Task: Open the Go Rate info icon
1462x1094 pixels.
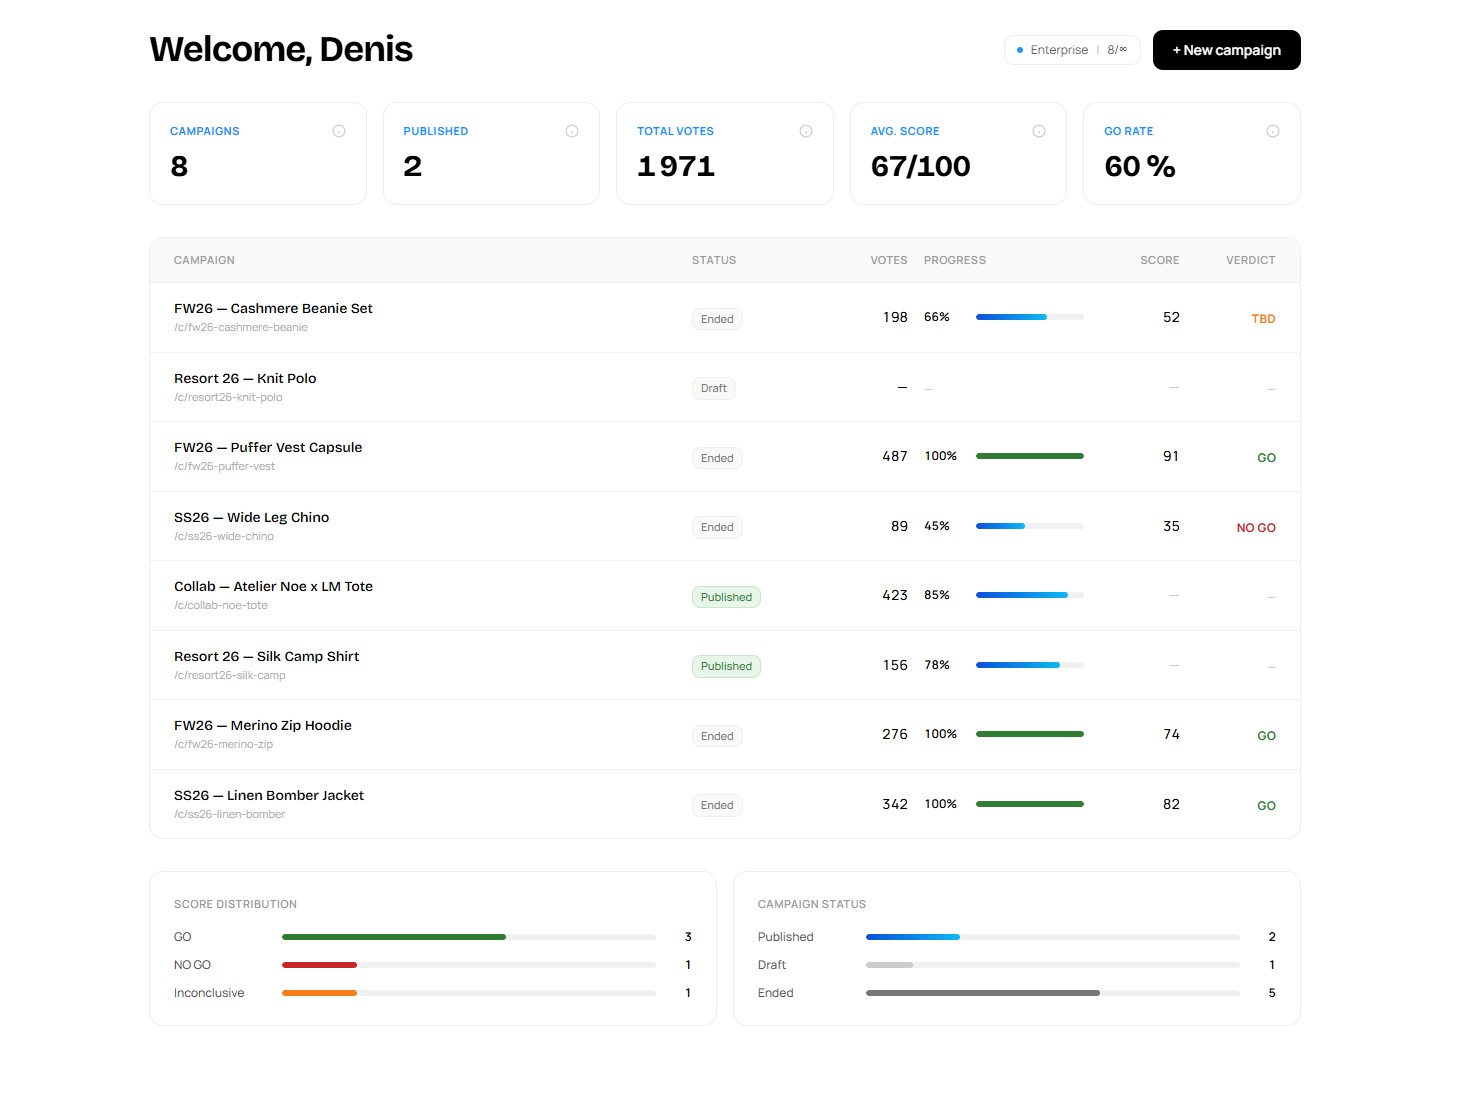Action: 1272,130
